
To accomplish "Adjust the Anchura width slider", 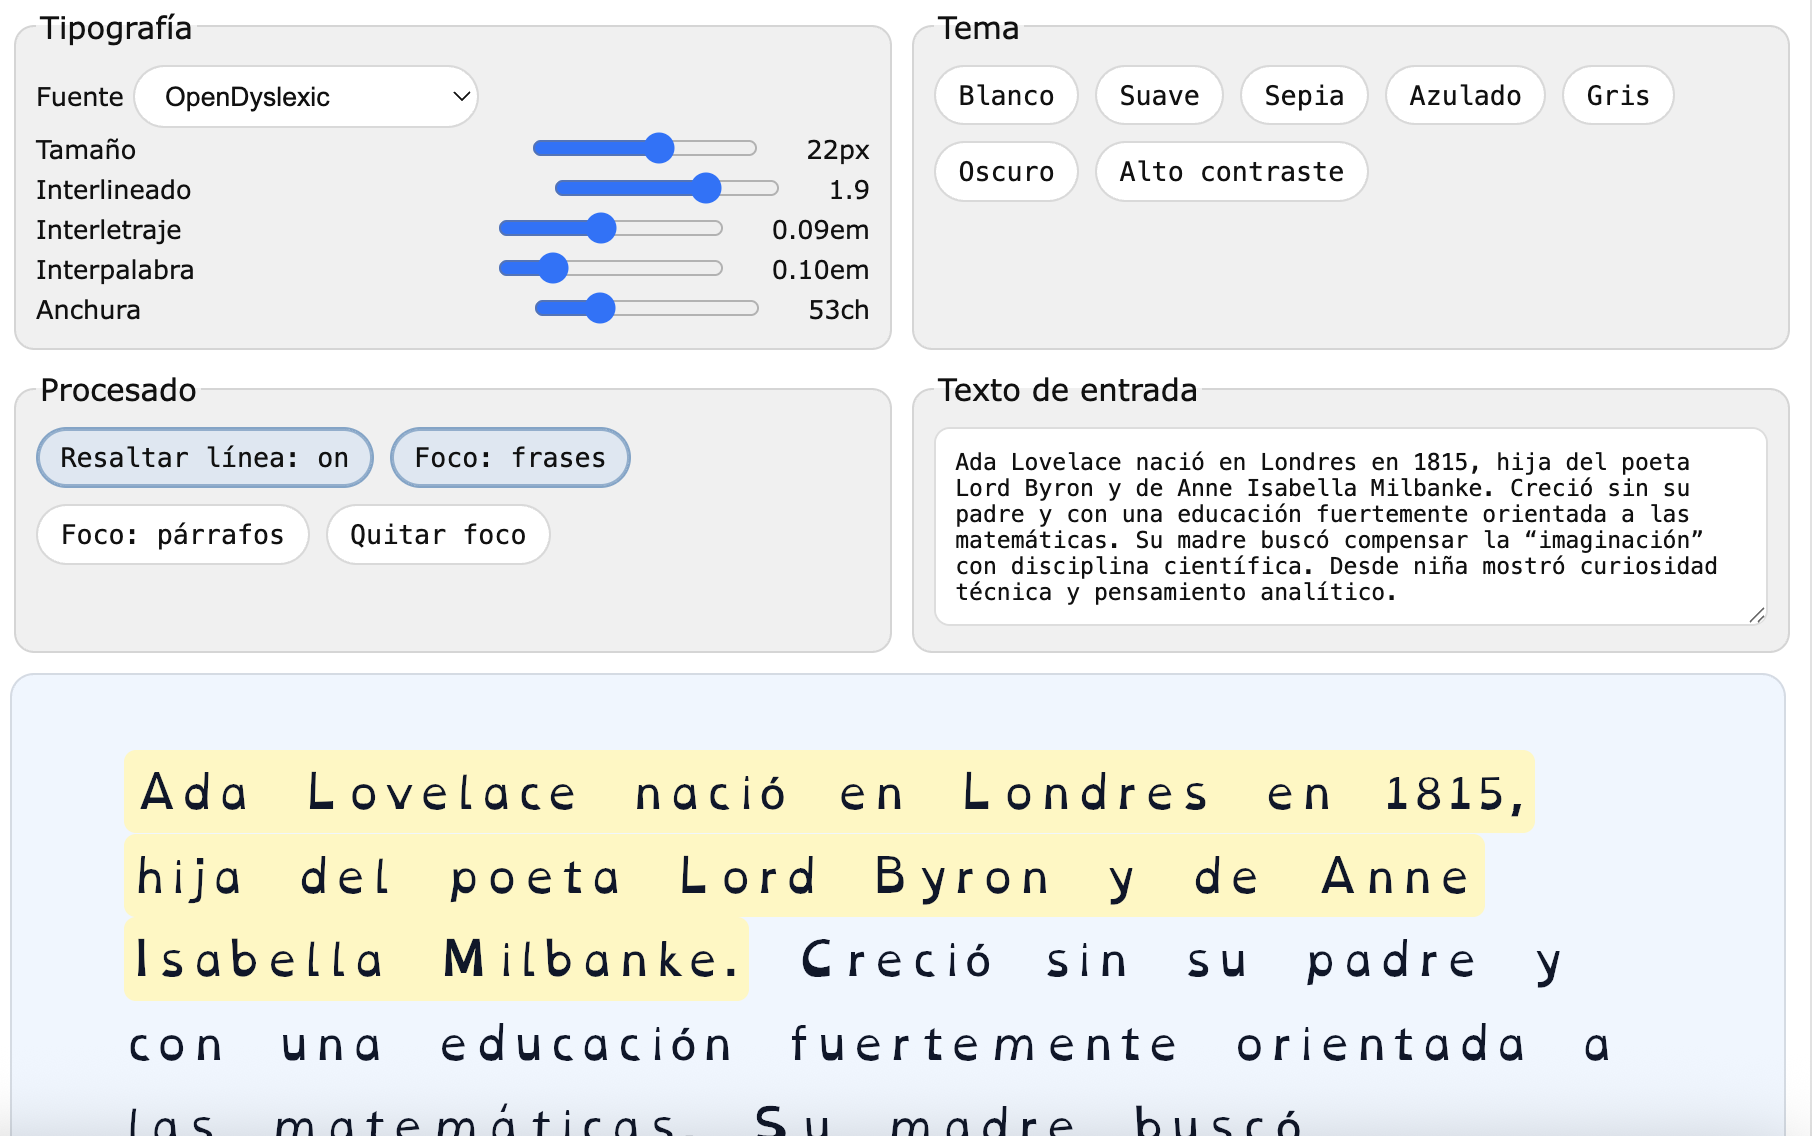I will point(647,309).
